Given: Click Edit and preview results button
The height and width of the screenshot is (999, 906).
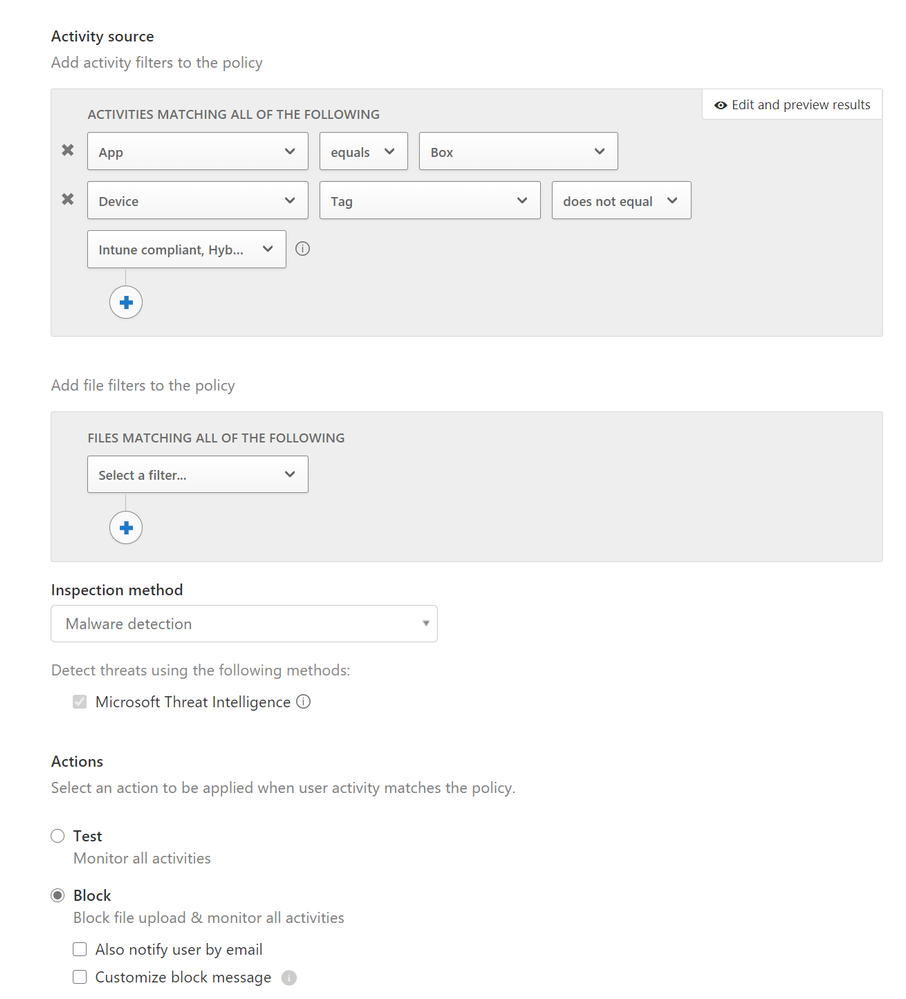Looking at the screenshot, I should [x=792, y=105].
